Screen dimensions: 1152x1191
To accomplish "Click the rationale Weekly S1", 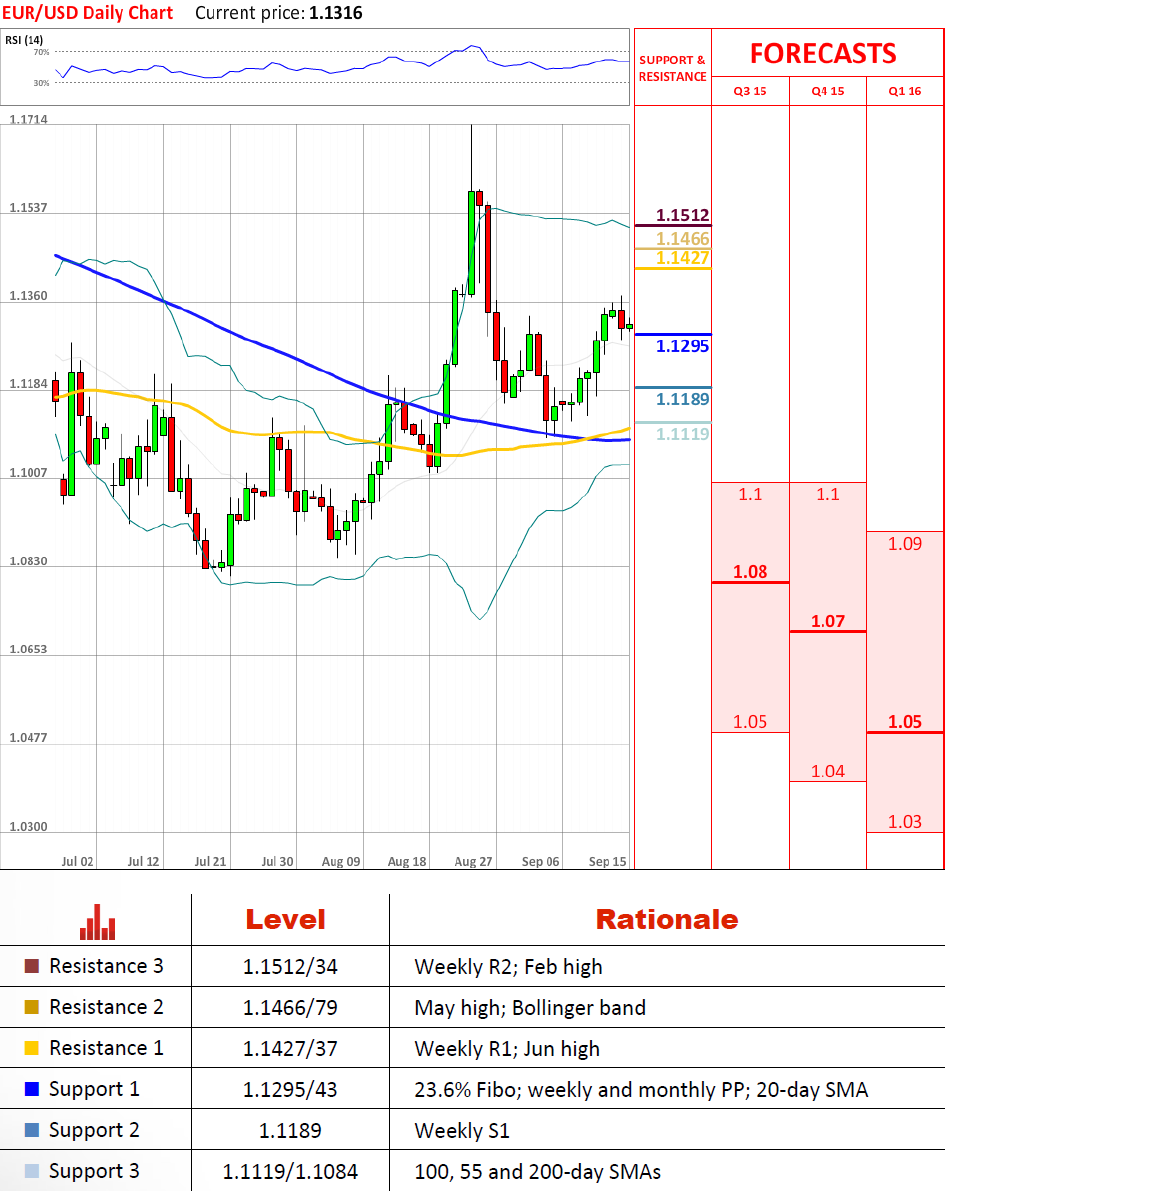I will pos(462,1131).
